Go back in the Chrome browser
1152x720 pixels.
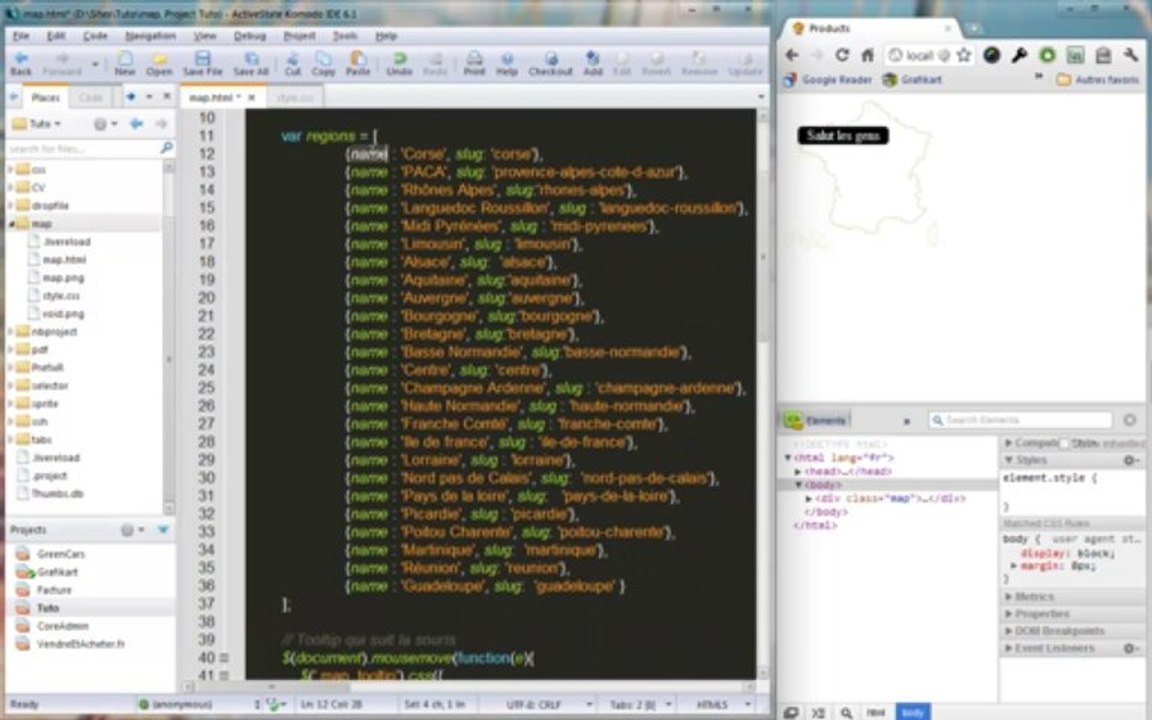792,55
